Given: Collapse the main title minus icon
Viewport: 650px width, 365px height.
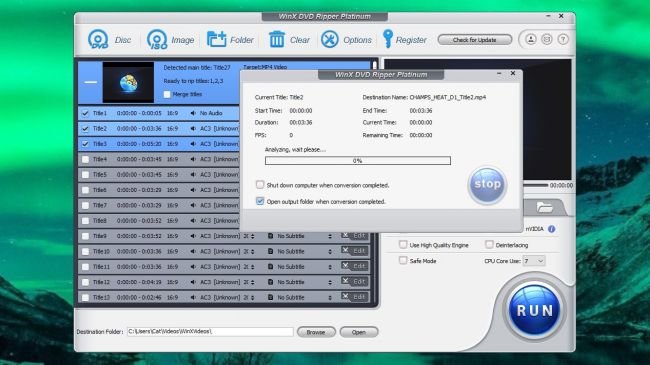Looking at the screenshot, I should [90, 82].
